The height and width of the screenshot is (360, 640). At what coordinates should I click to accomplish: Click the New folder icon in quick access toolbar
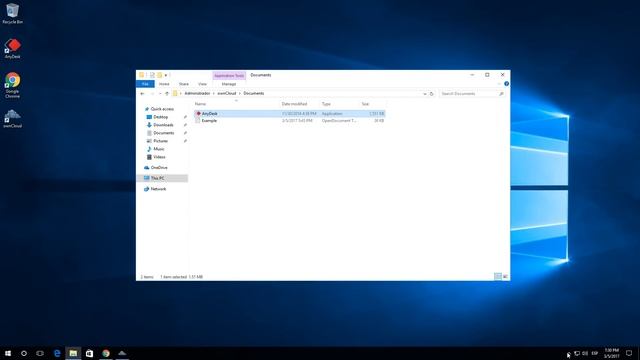(159, 75)
